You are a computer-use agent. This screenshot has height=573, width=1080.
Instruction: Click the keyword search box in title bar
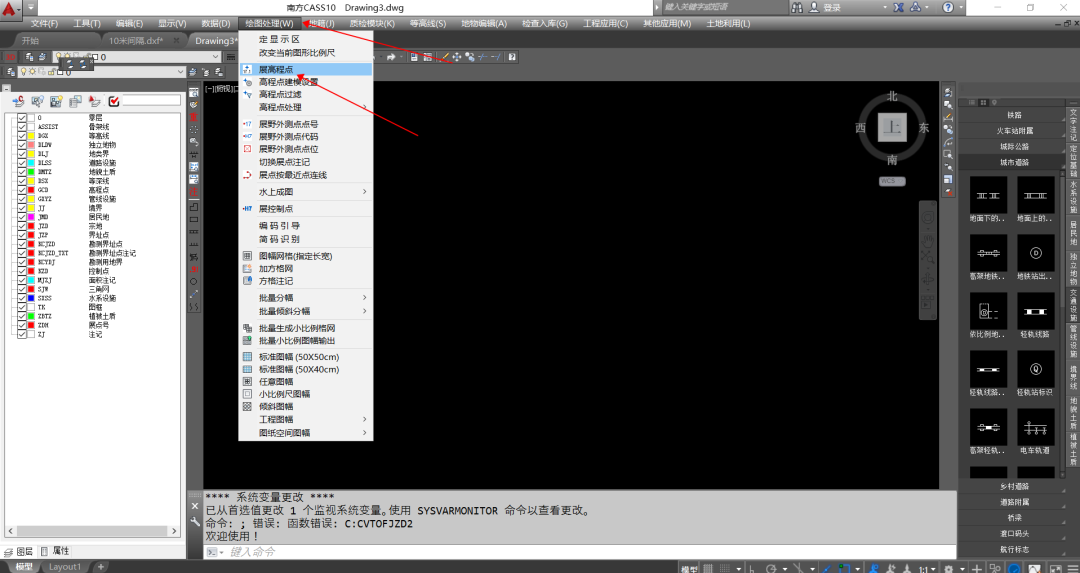723,8
